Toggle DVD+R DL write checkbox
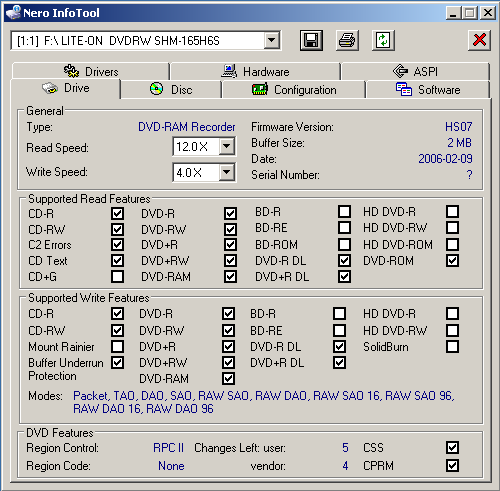Image resolution: width=500 pixels, height=491 pixels. coord(339,362)
